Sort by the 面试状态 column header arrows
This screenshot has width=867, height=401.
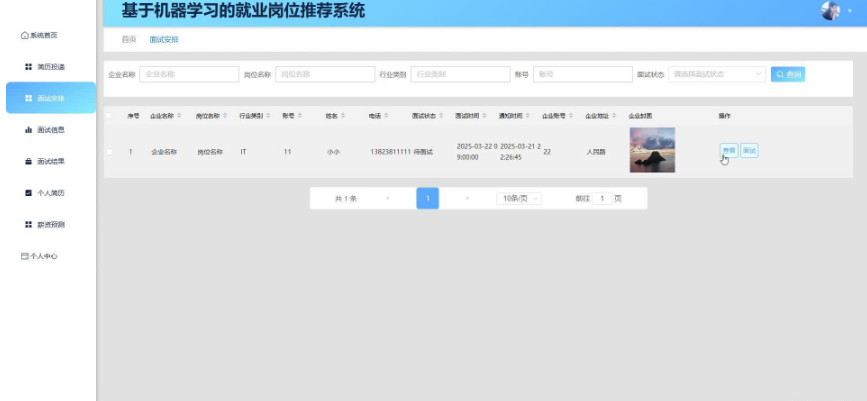tap(441, 116)
